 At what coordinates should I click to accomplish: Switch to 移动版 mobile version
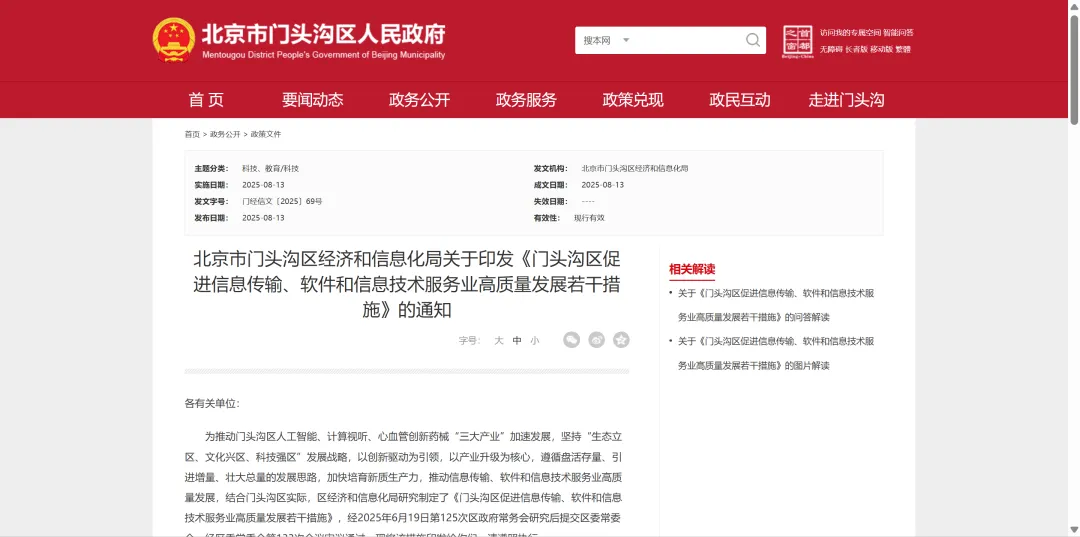(881, 50)
